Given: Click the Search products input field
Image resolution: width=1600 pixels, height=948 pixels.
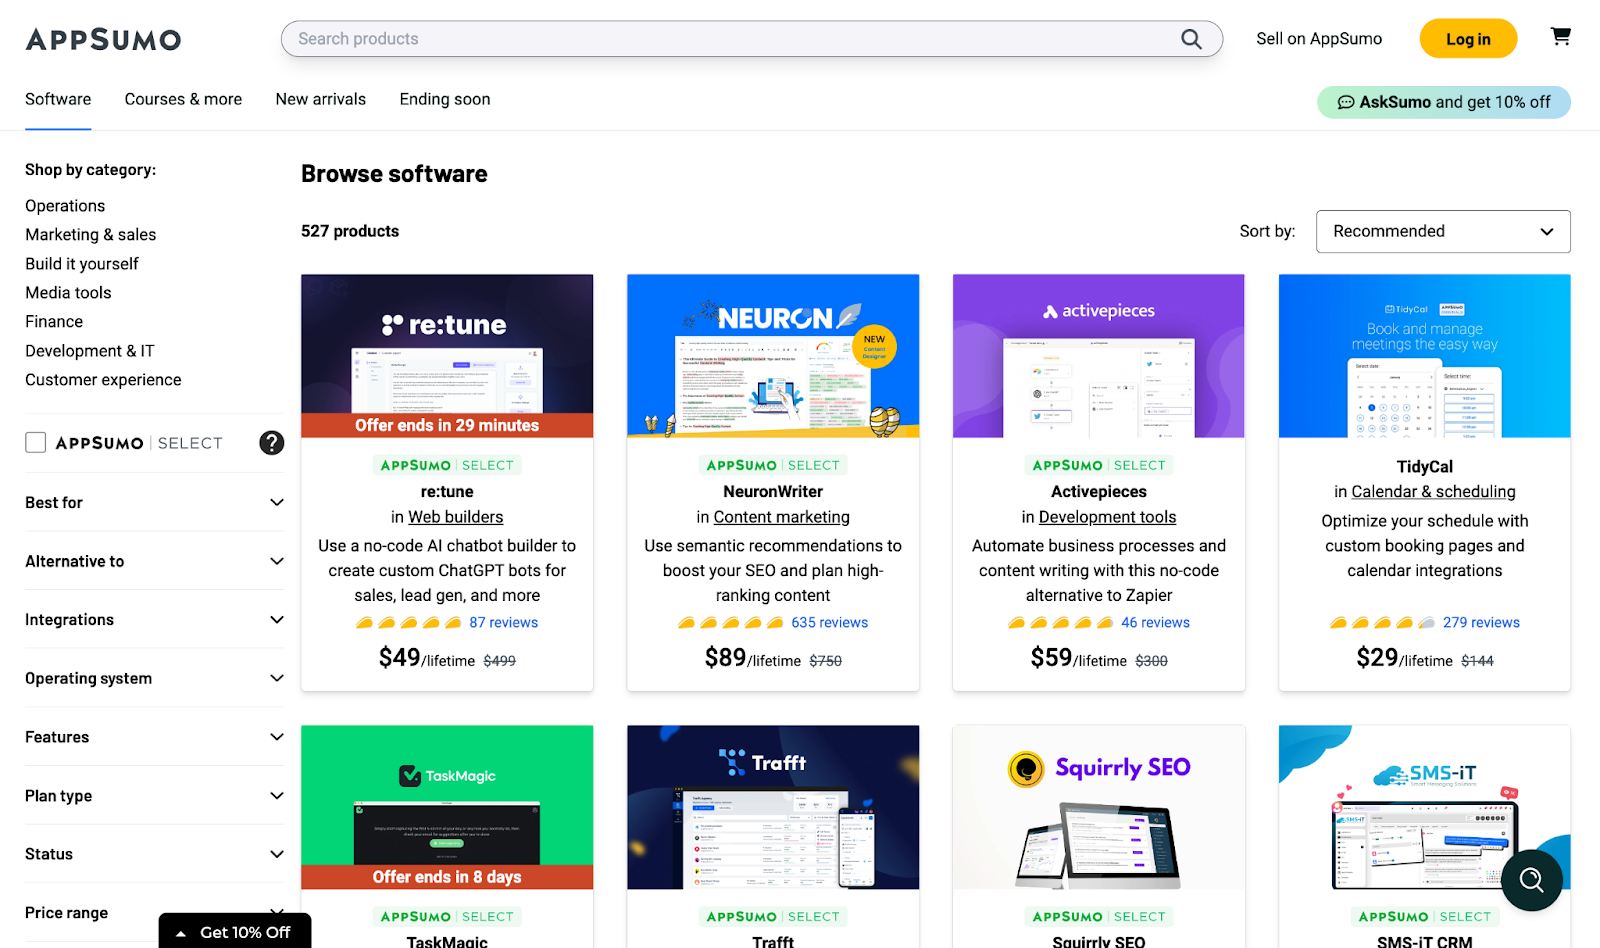Looking at the screenshot, I should [x=735, y=39].
